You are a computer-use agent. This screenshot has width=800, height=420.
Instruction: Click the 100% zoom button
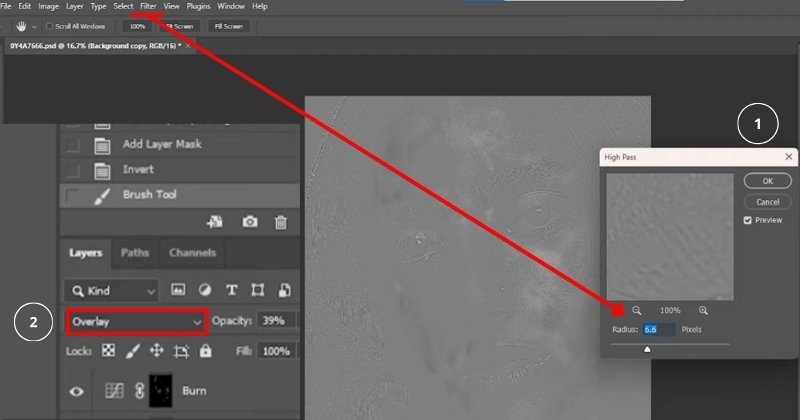coord(137,26)
